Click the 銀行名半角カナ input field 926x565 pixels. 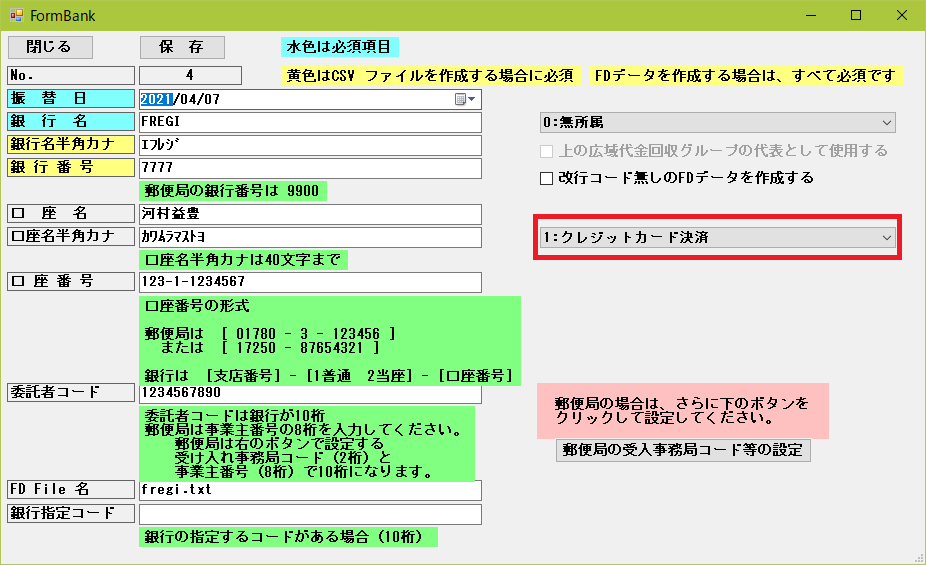[x=310, y=145]
